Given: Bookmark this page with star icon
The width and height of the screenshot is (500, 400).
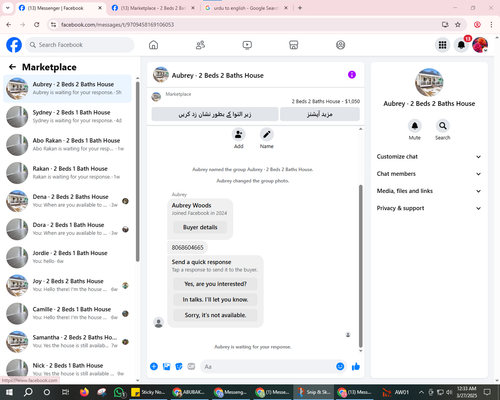Looking at the screenshot, I should tap(458, 24).
